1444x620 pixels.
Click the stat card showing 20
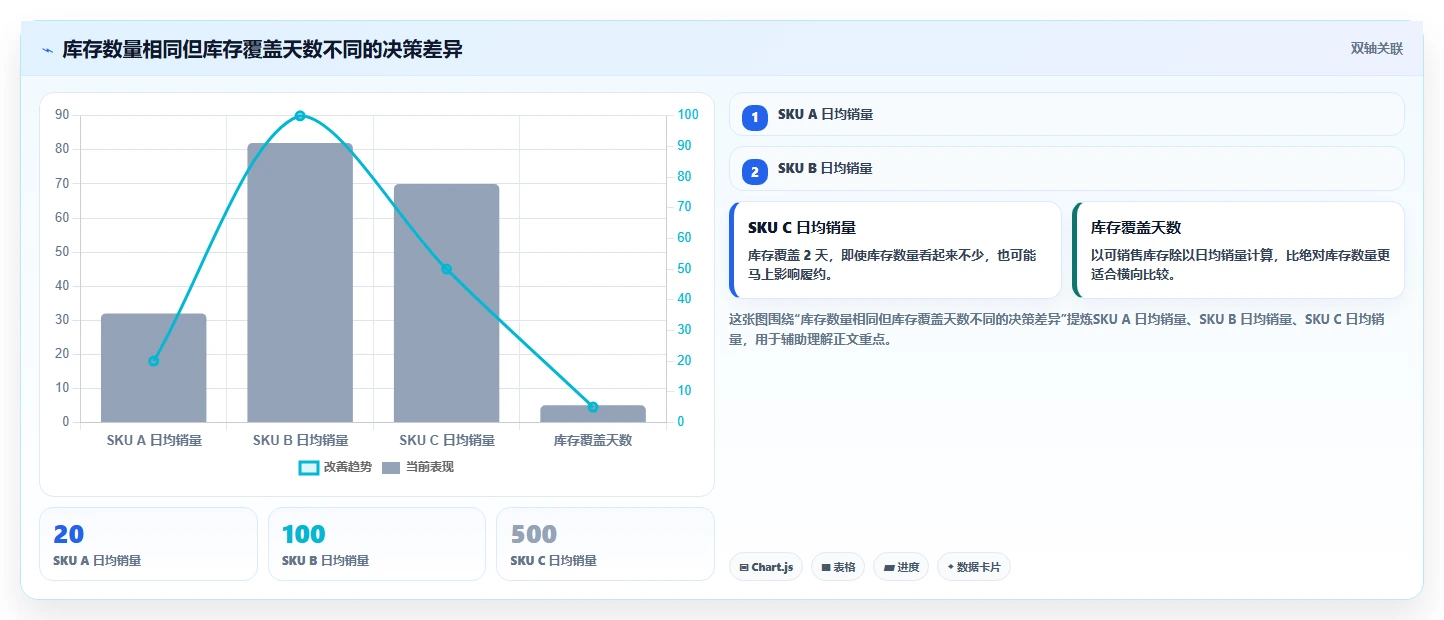click(148, 544)
